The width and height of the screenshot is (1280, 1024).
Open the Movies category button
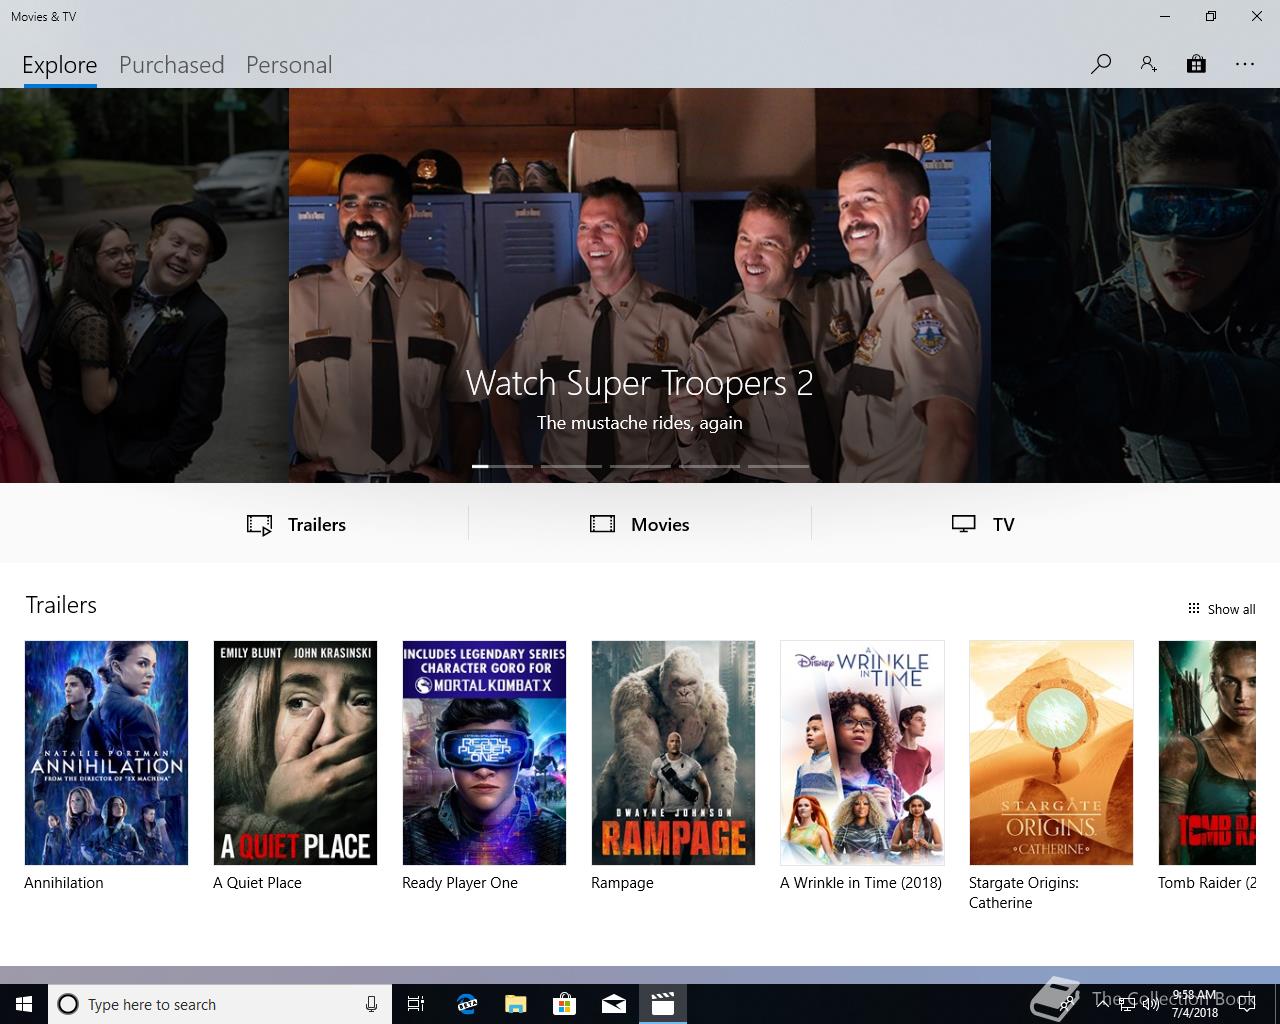tap(640, 524)
